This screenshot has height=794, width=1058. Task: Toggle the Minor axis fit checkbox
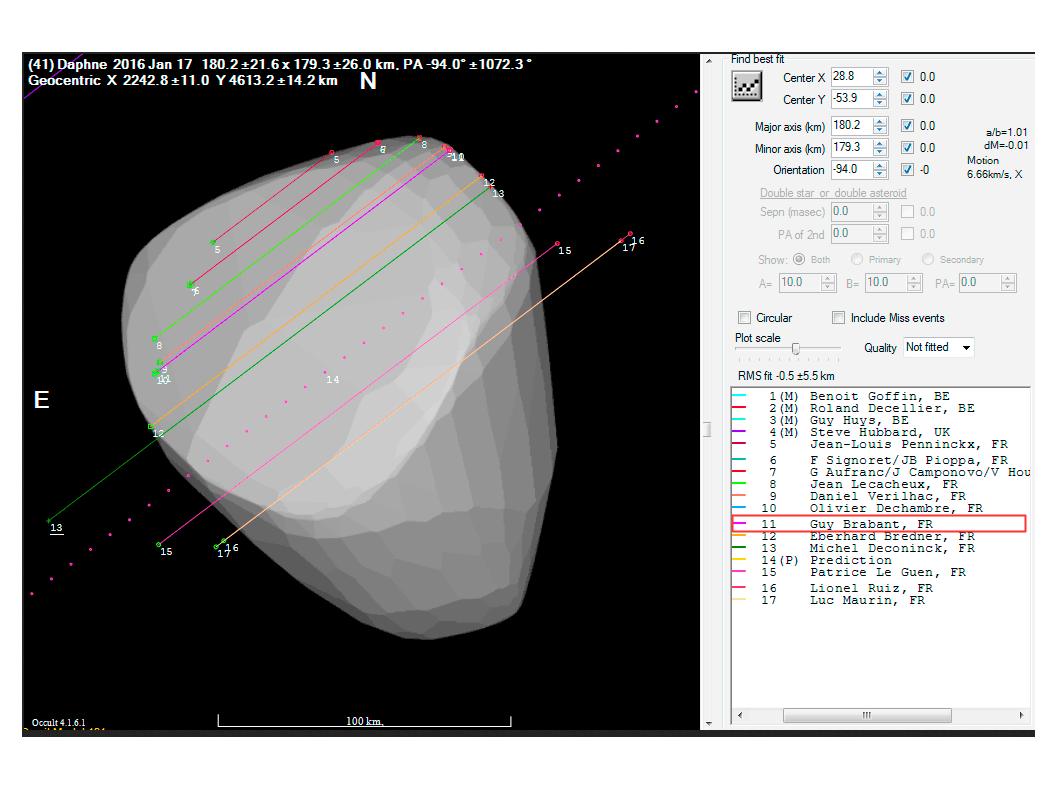908,148
